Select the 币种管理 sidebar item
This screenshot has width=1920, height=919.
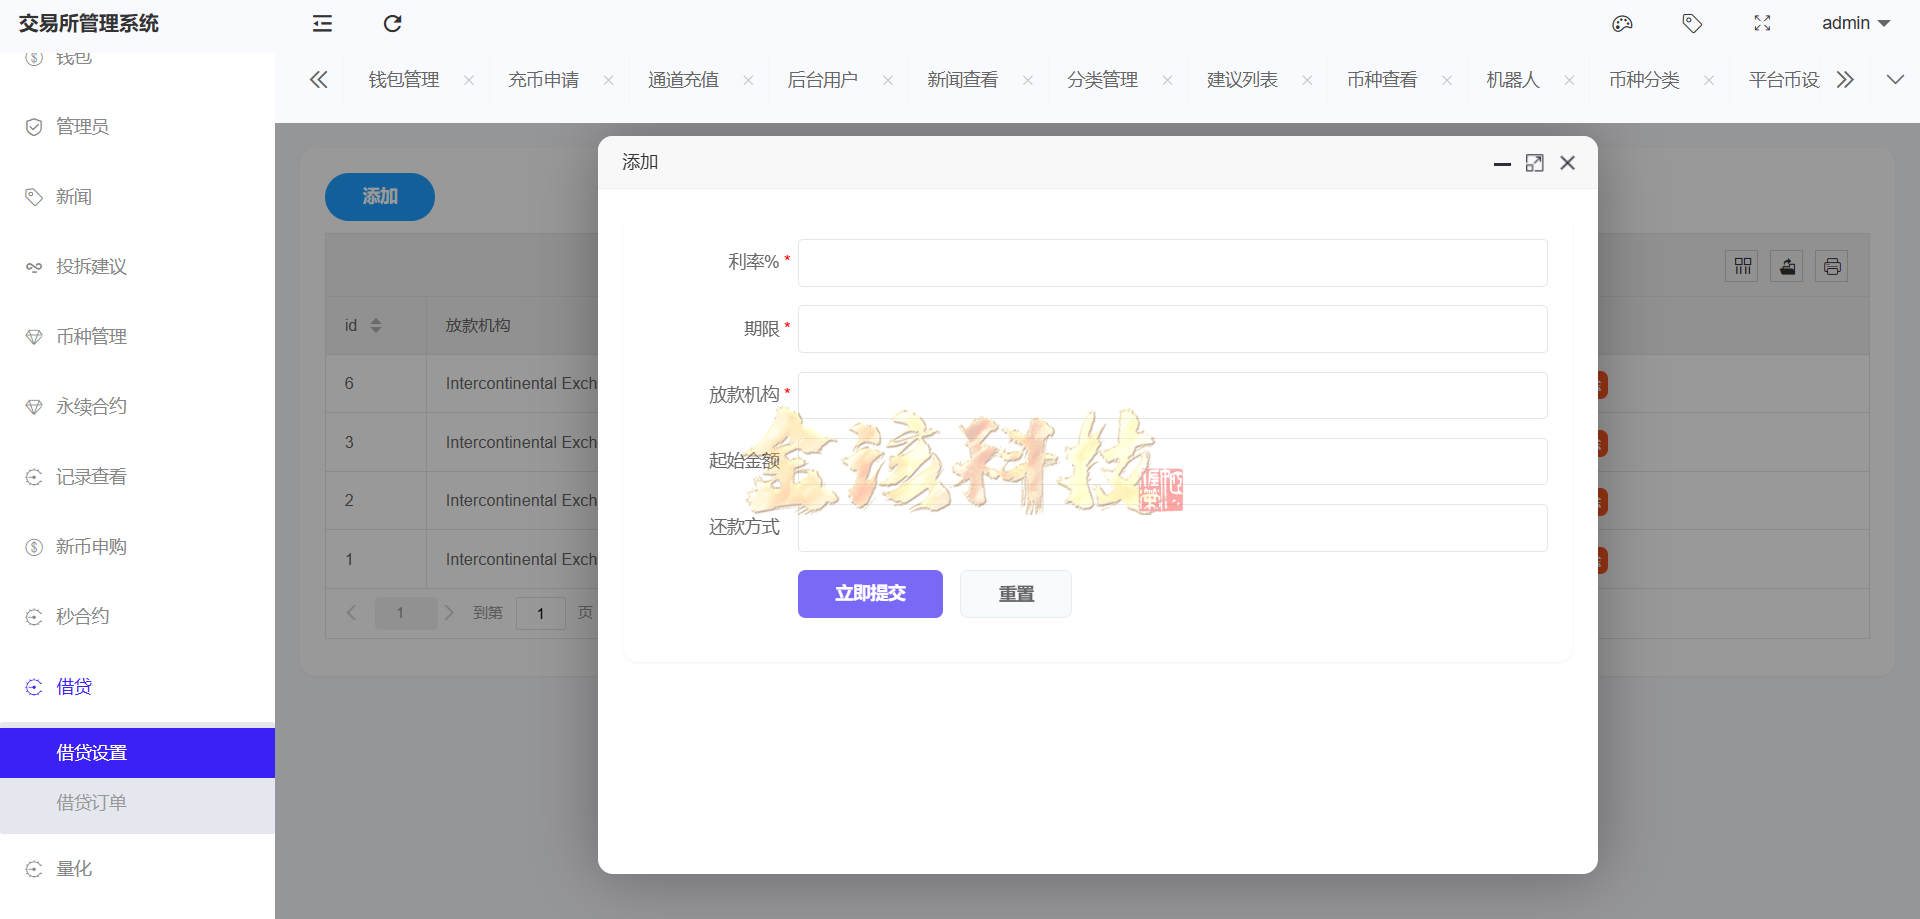pos(90,337)
